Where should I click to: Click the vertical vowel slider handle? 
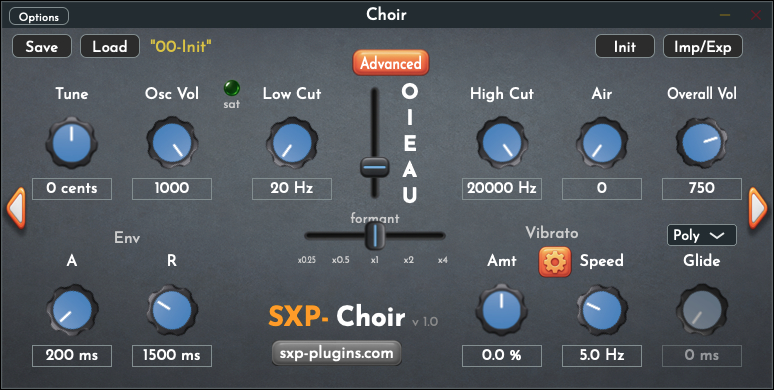click(x=375, y=167)
